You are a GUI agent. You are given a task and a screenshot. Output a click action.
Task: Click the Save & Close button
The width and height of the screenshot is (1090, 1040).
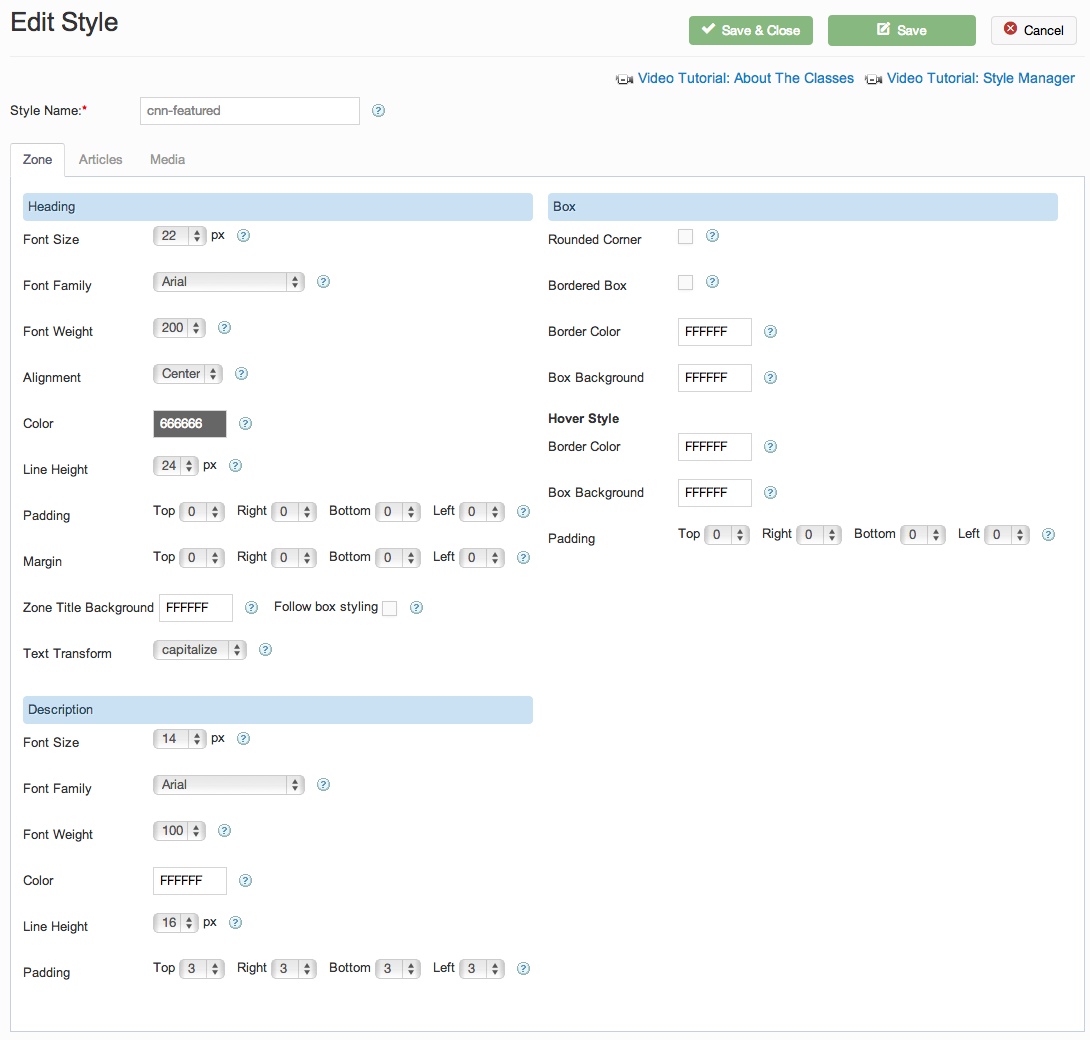[751, 31]
